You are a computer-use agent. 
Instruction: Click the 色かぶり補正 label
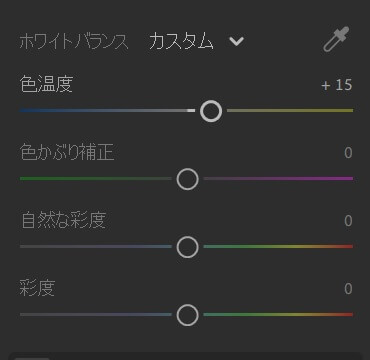tap(67, 152)
